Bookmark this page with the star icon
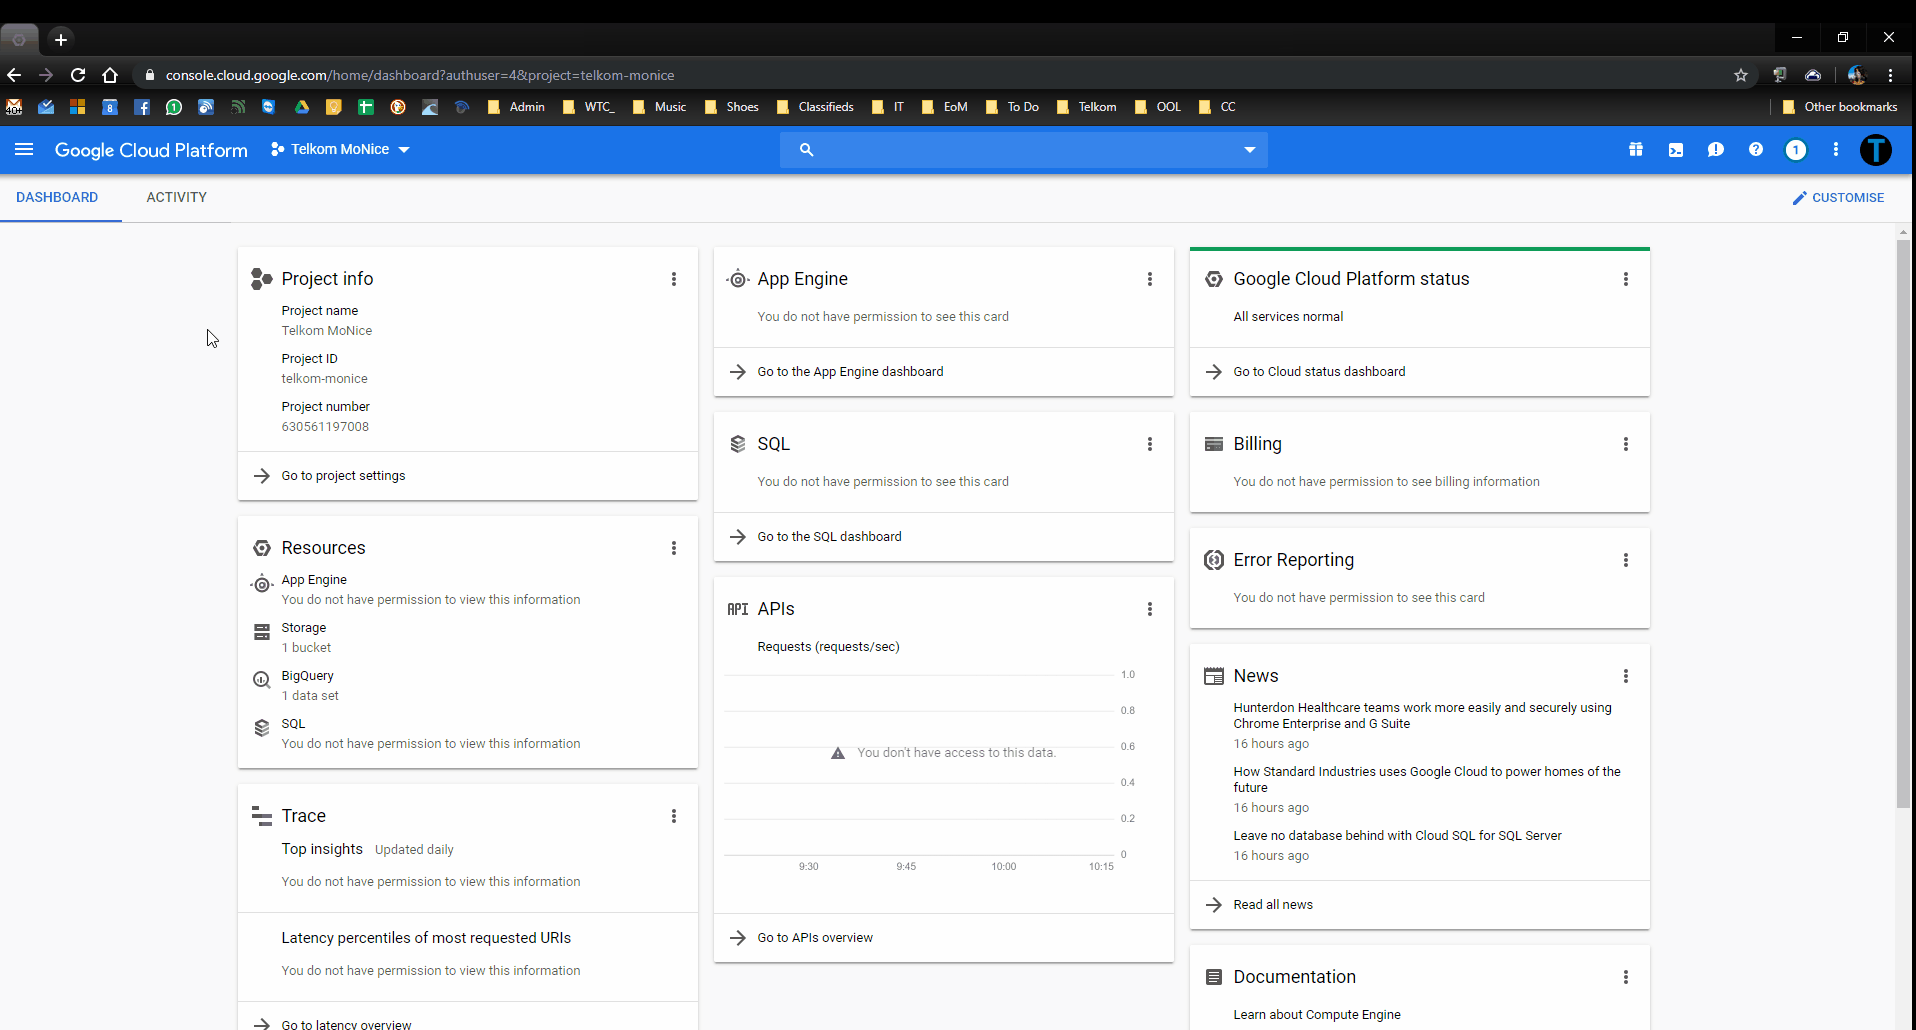The height and width of the screenshot is (1030, 1916). 1741,75
